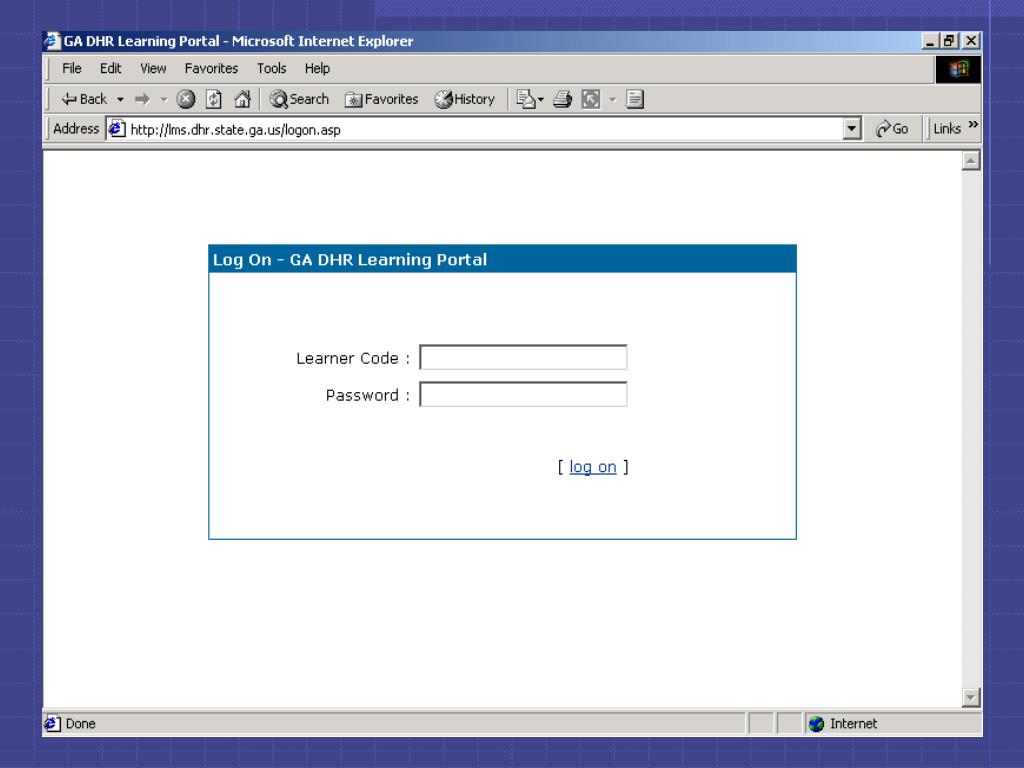
Task: Click the Go button
Action: pos(892,129)
